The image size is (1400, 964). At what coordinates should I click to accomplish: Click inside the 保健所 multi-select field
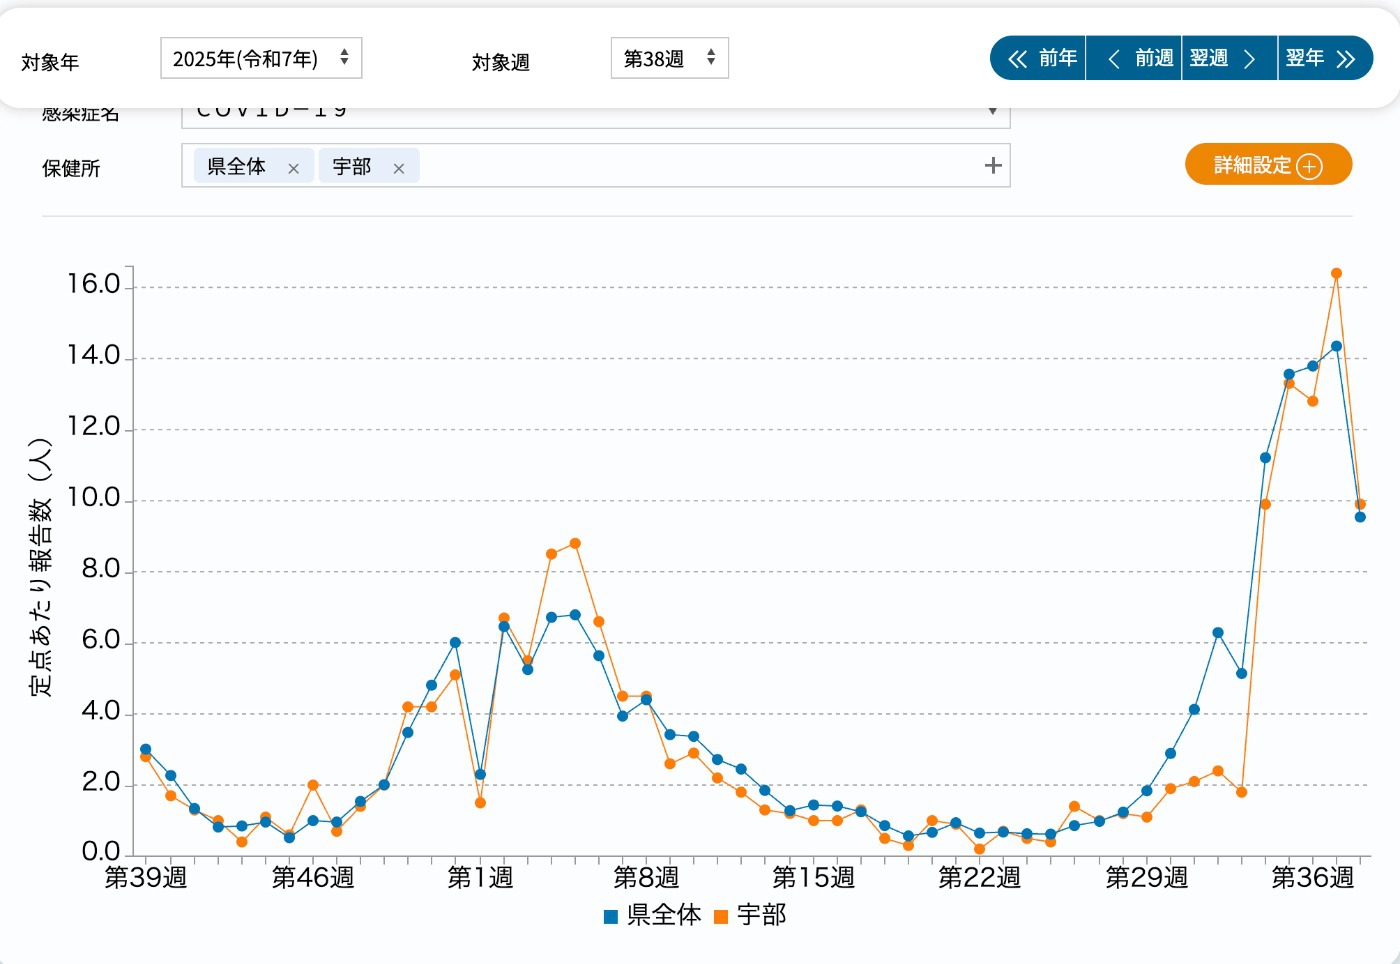pyautogui.click(x=700, y=166)
